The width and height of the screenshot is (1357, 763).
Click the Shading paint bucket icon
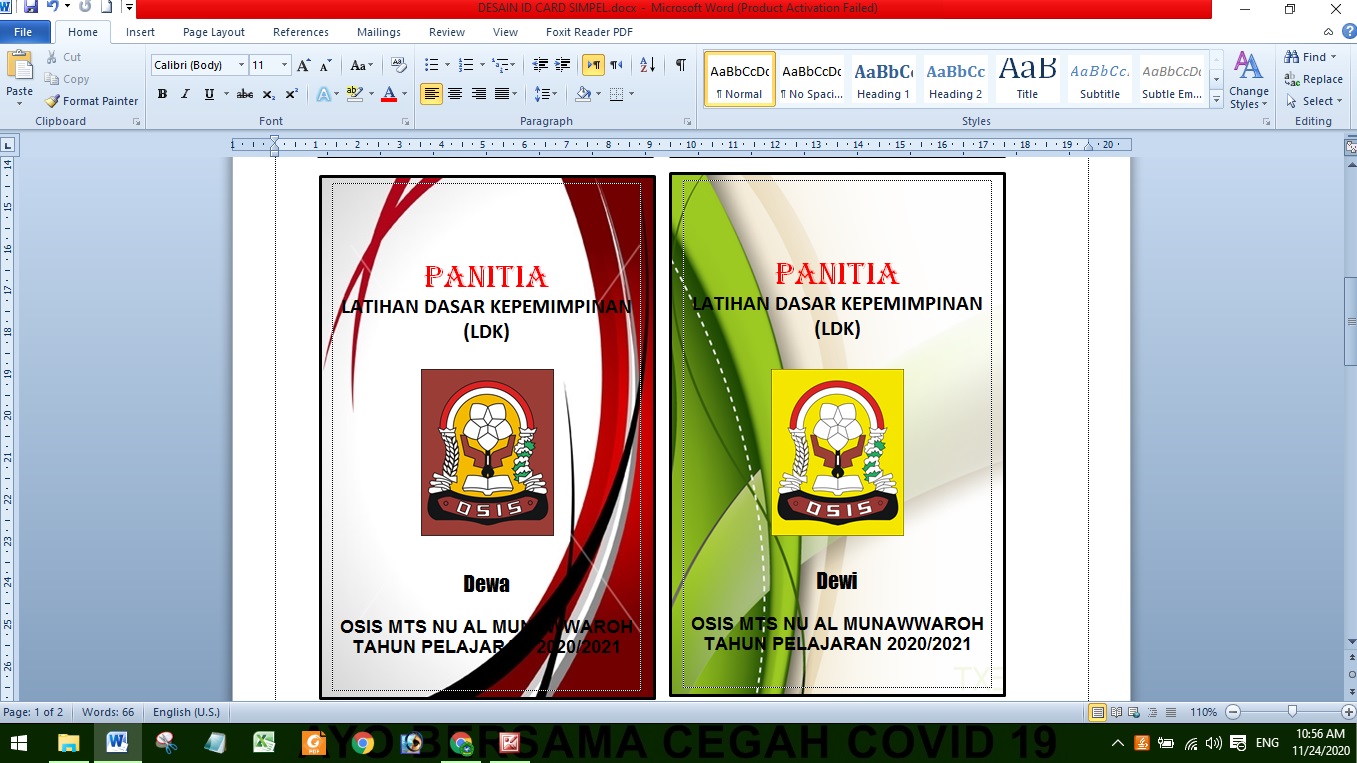[583, 94]
